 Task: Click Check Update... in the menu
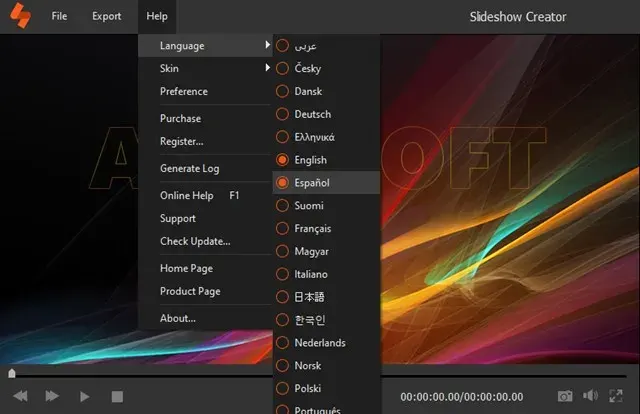tap(205, 241)
